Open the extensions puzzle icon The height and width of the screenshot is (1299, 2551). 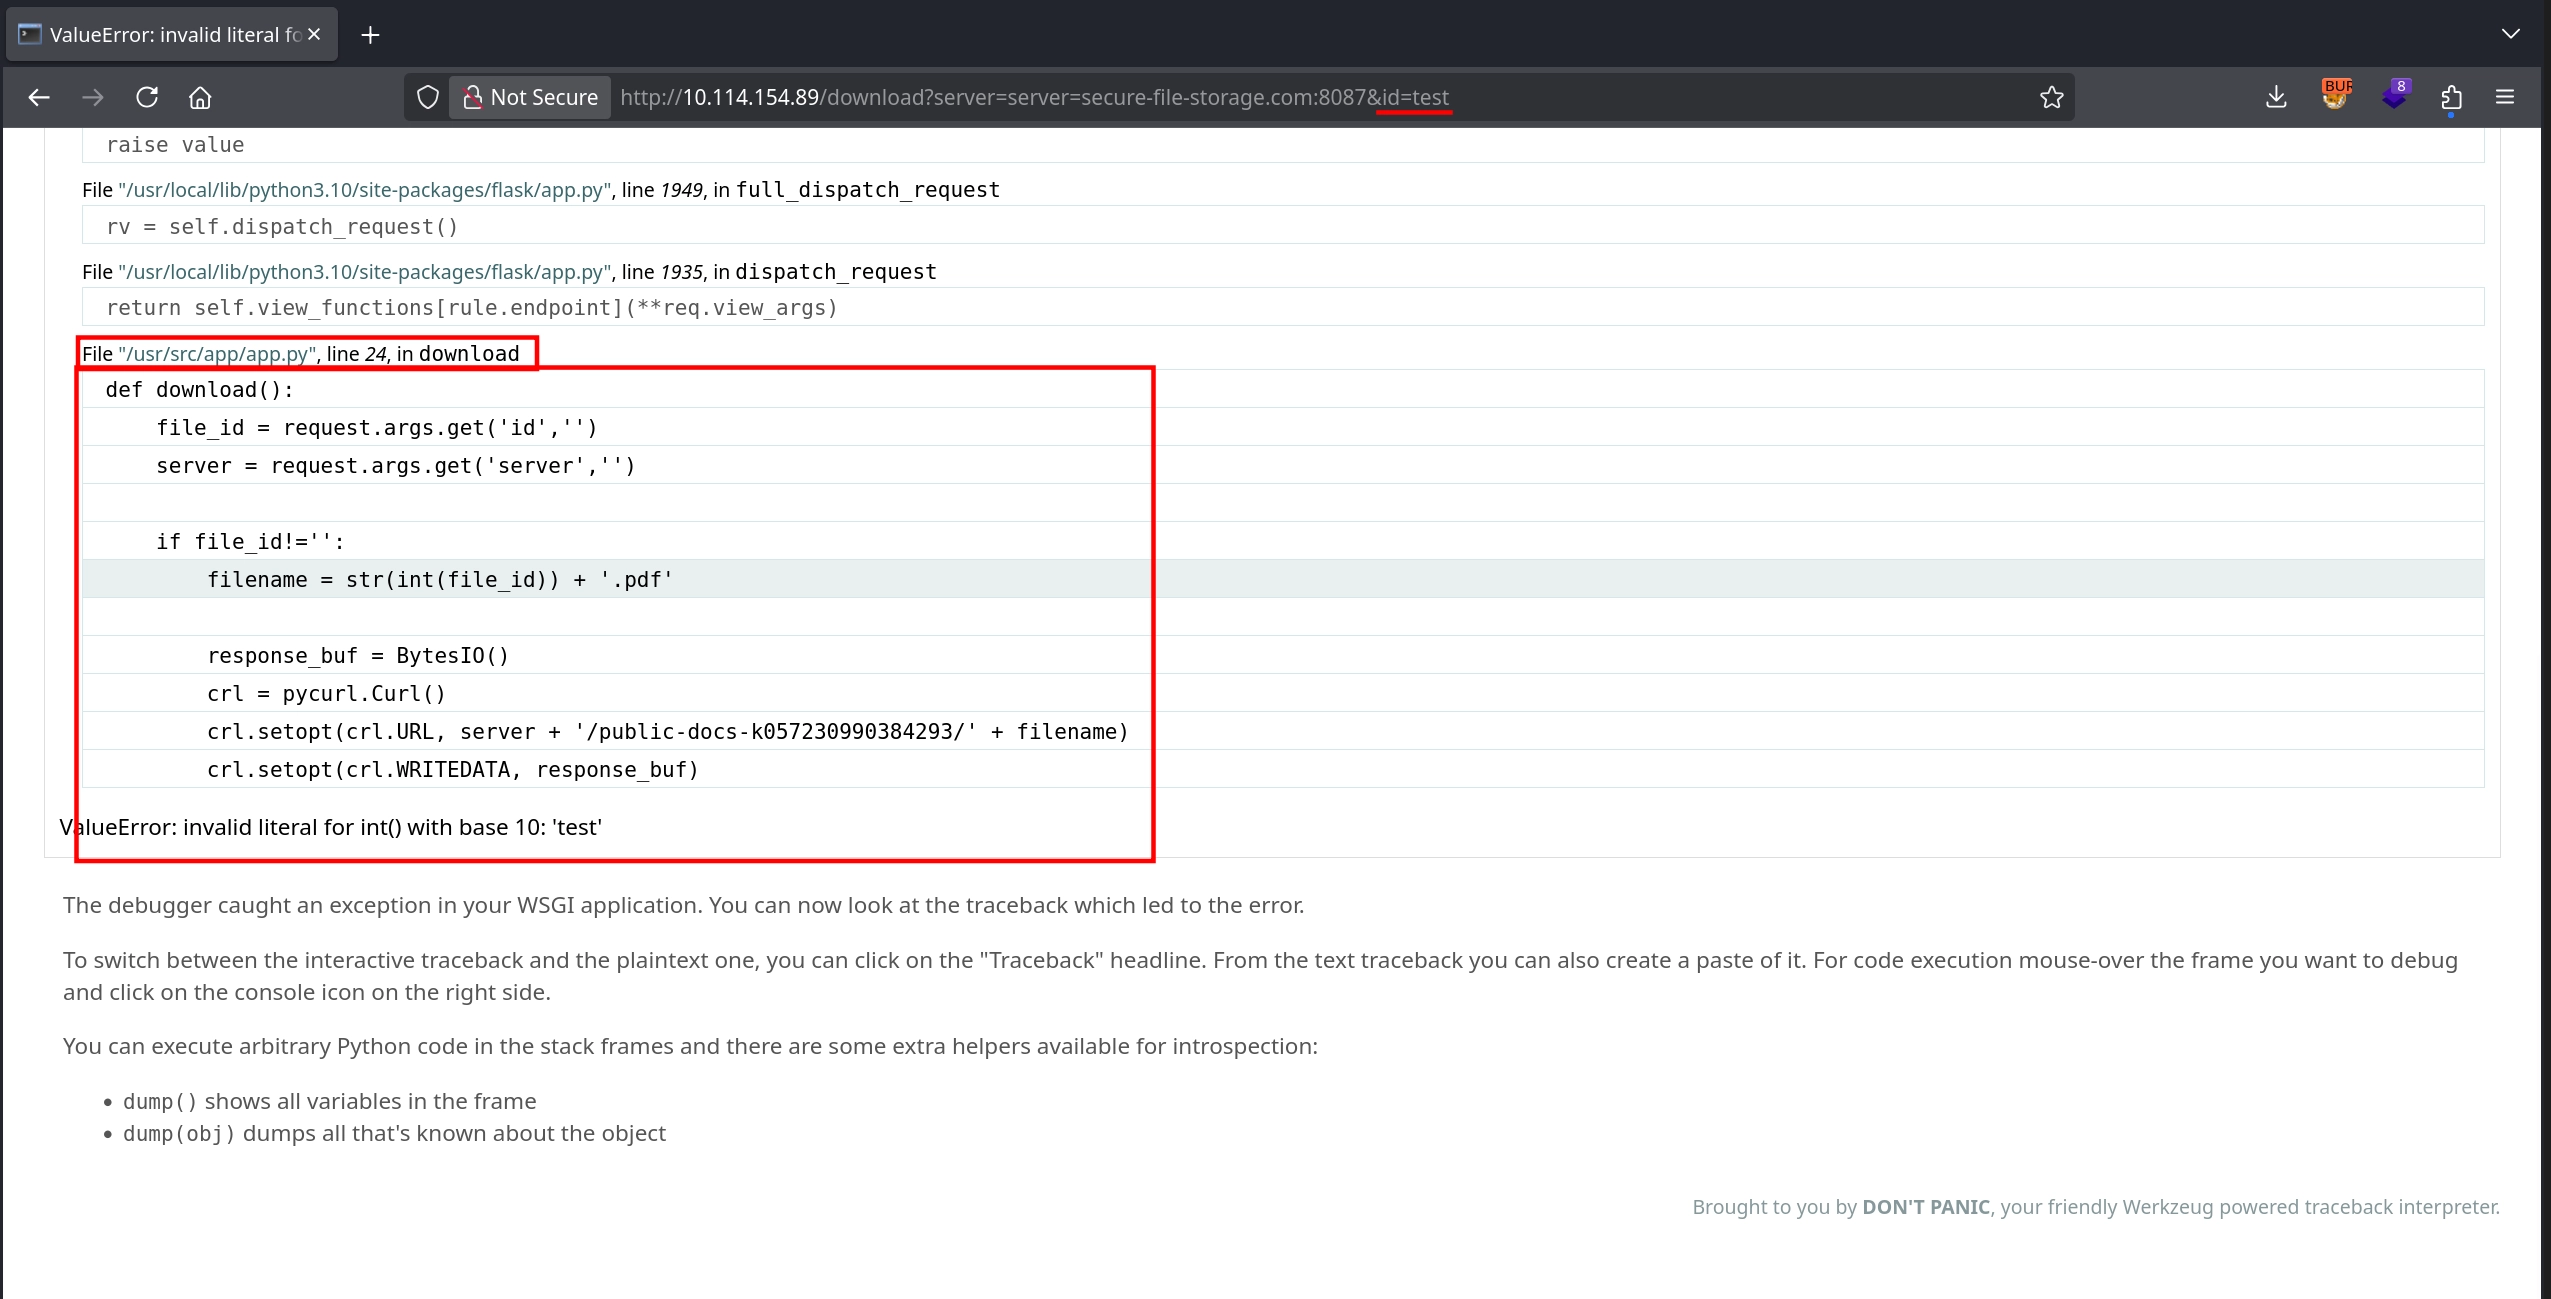point(2451,97)
